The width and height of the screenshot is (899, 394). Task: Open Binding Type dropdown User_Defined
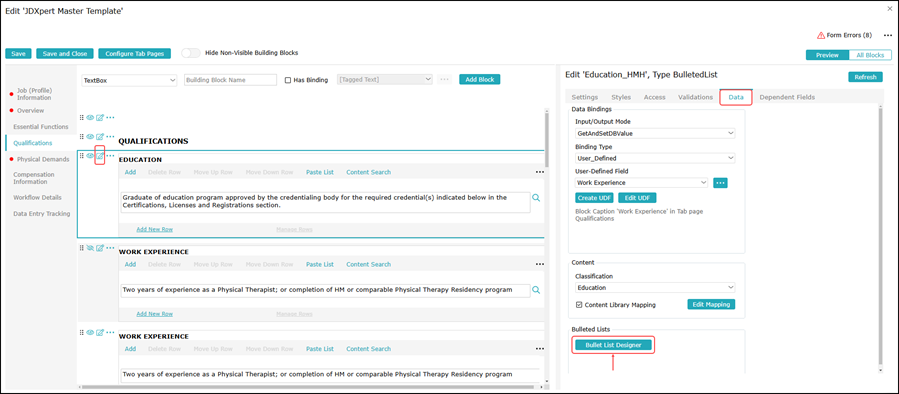655,158
